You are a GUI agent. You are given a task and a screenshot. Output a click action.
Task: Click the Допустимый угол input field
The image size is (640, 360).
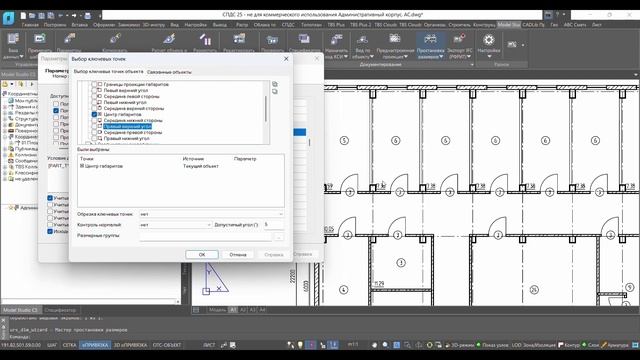273,225
